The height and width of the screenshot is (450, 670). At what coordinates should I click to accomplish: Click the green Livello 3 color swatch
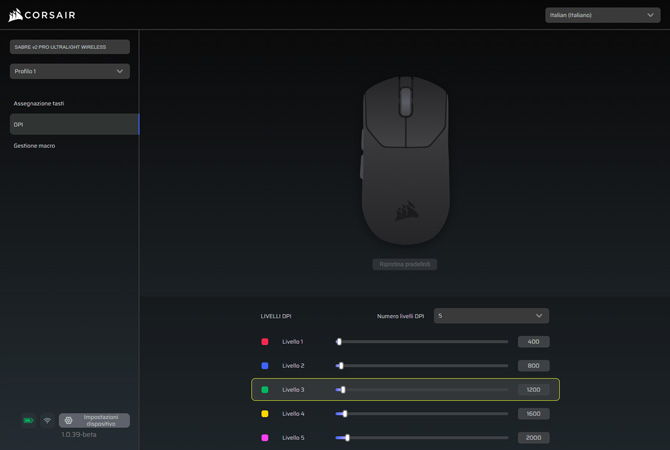point(265,390)
